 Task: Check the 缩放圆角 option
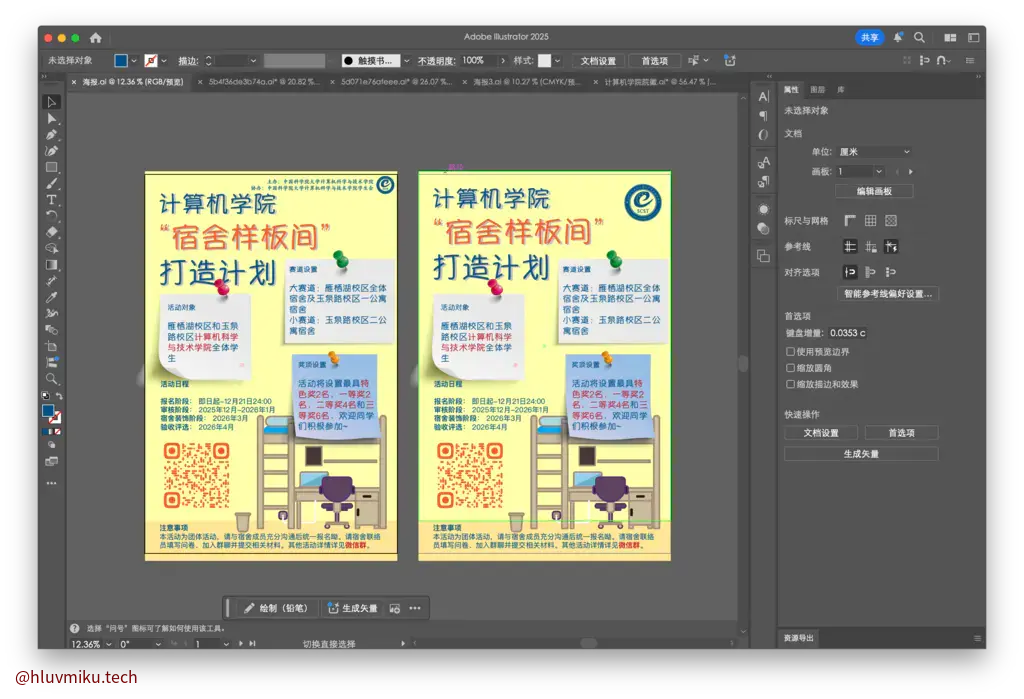pos(789,368)
